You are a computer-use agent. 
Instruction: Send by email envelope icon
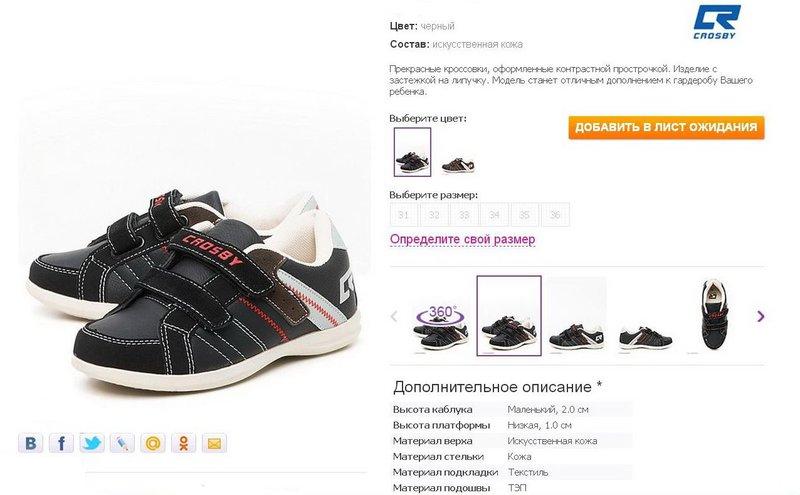214,443
